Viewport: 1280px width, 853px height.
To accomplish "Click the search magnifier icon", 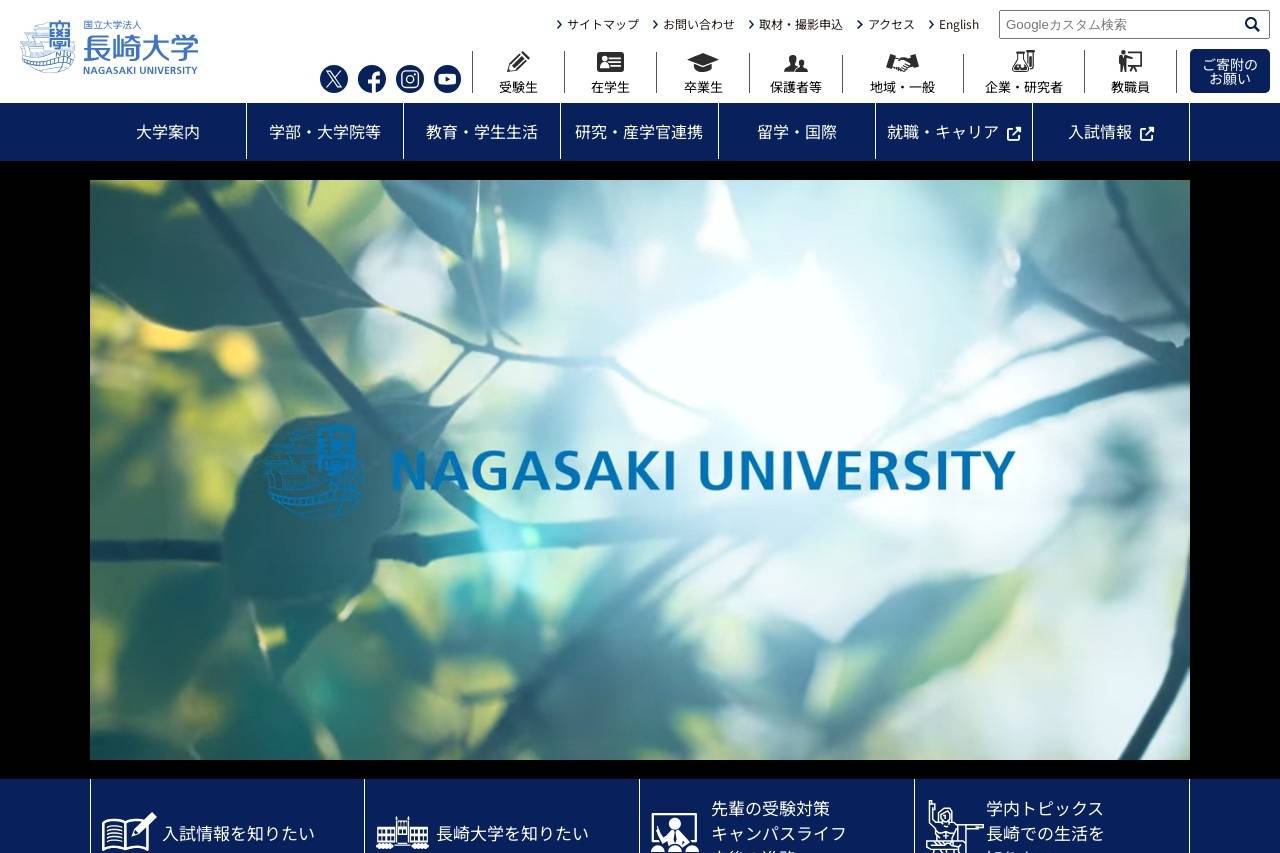I will click(1252, 24).
